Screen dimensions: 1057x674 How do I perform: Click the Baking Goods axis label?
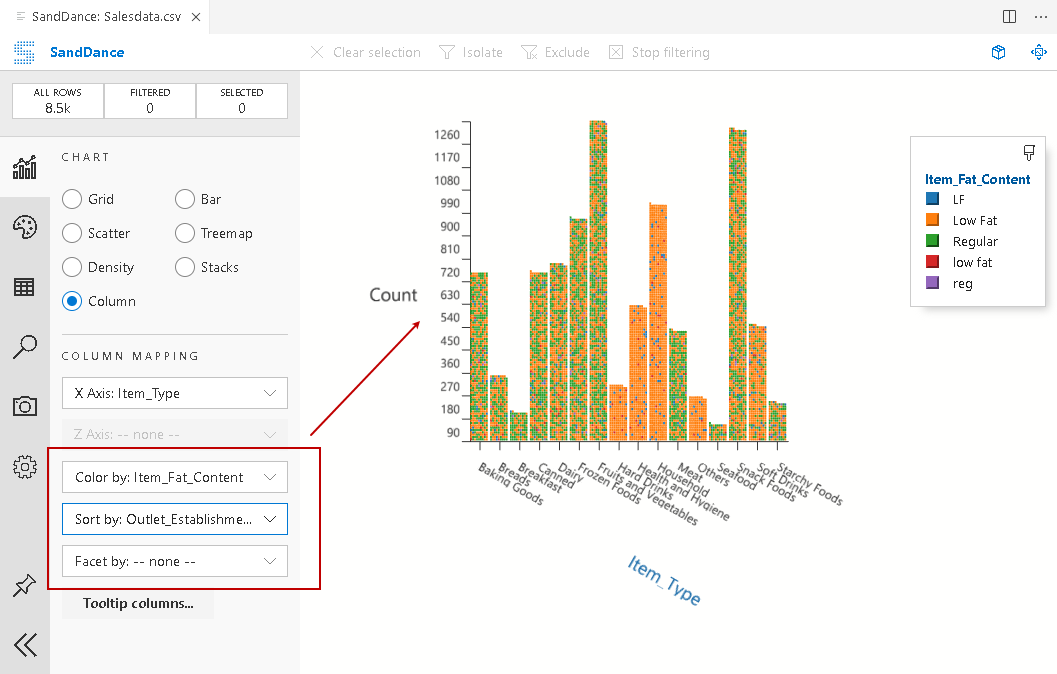(510, 484)
